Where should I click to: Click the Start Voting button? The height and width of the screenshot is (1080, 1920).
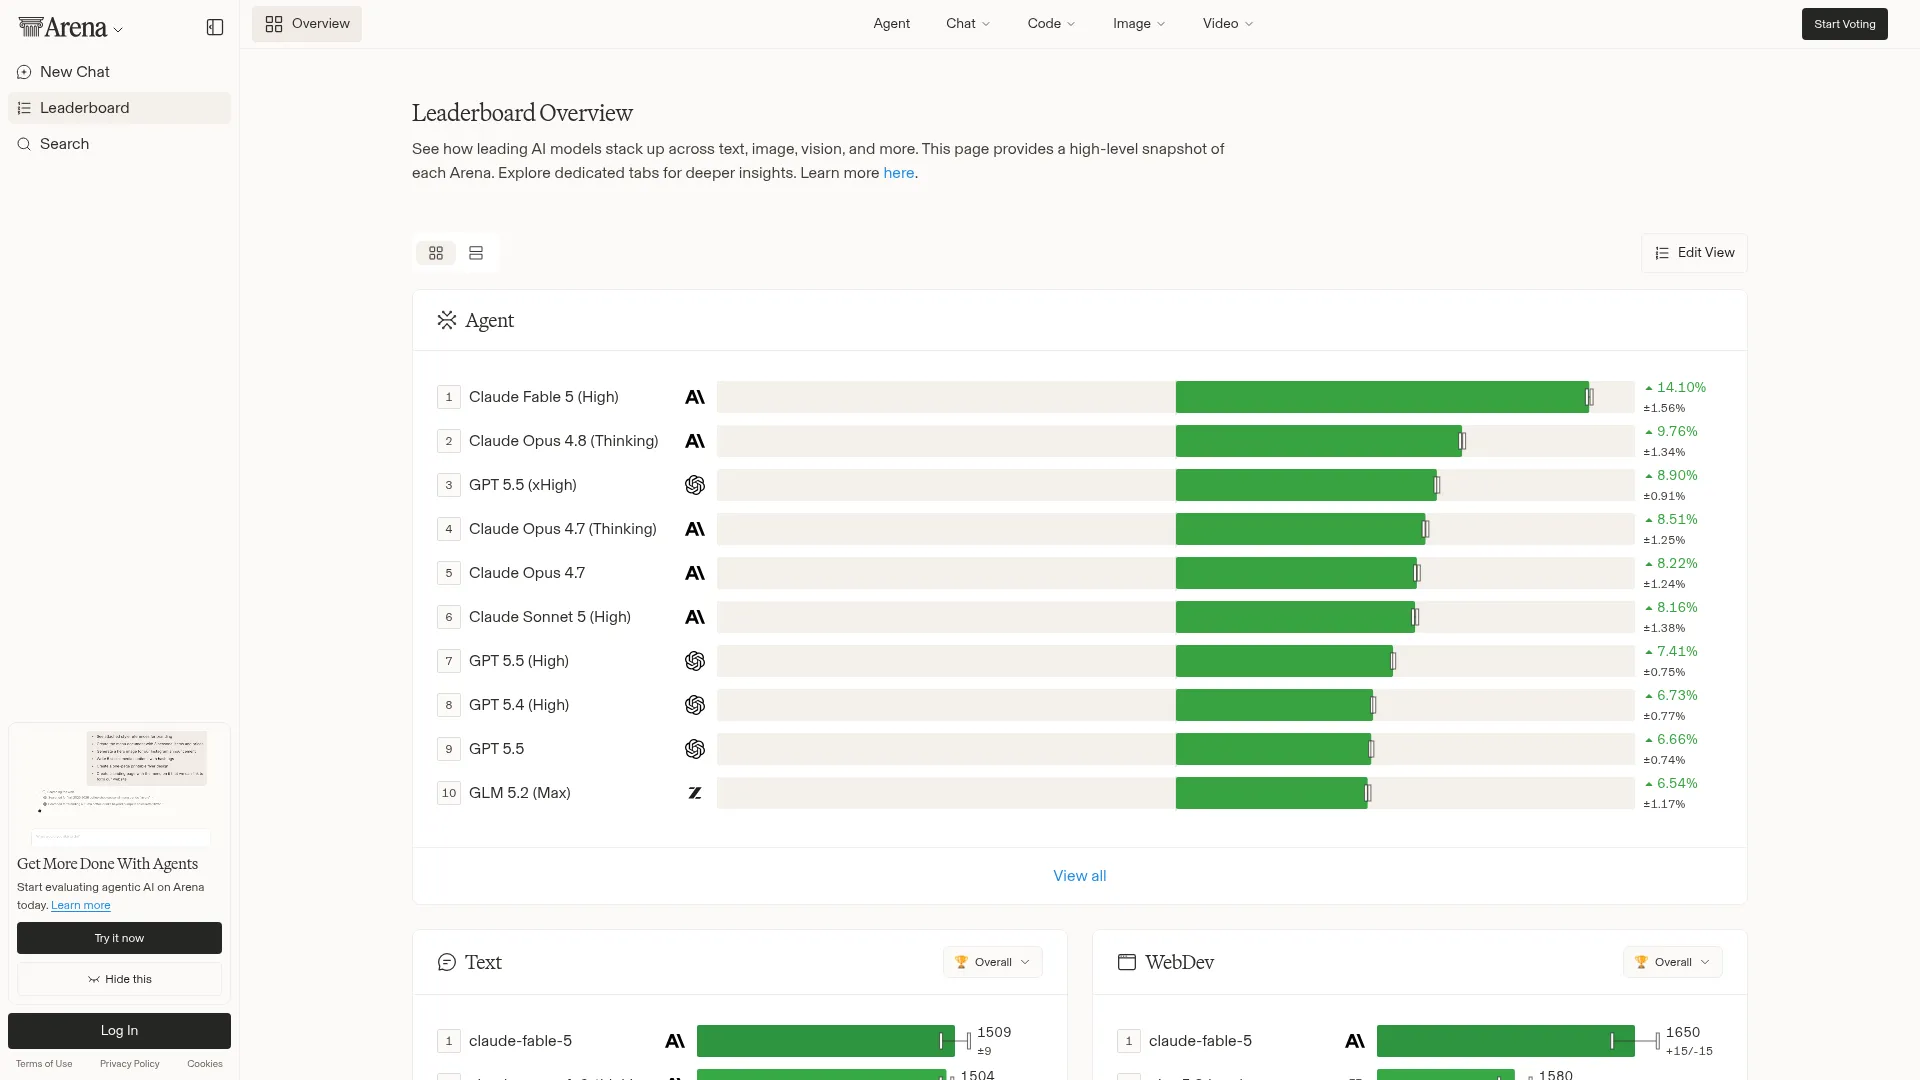(x=1845, y=24)
